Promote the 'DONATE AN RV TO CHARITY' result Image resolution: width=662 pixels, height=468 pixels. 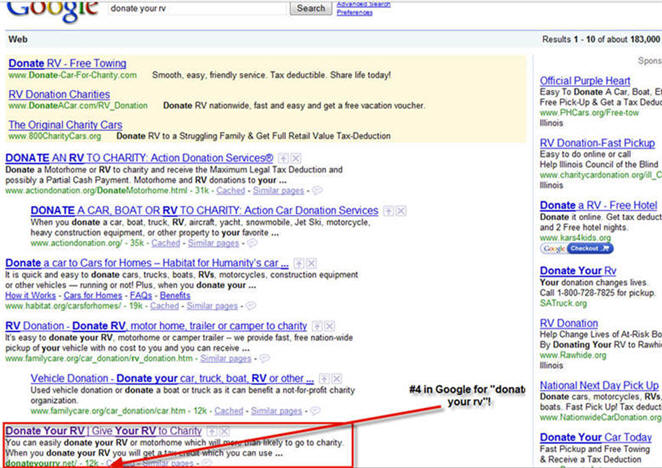click(x=284, y=158)
